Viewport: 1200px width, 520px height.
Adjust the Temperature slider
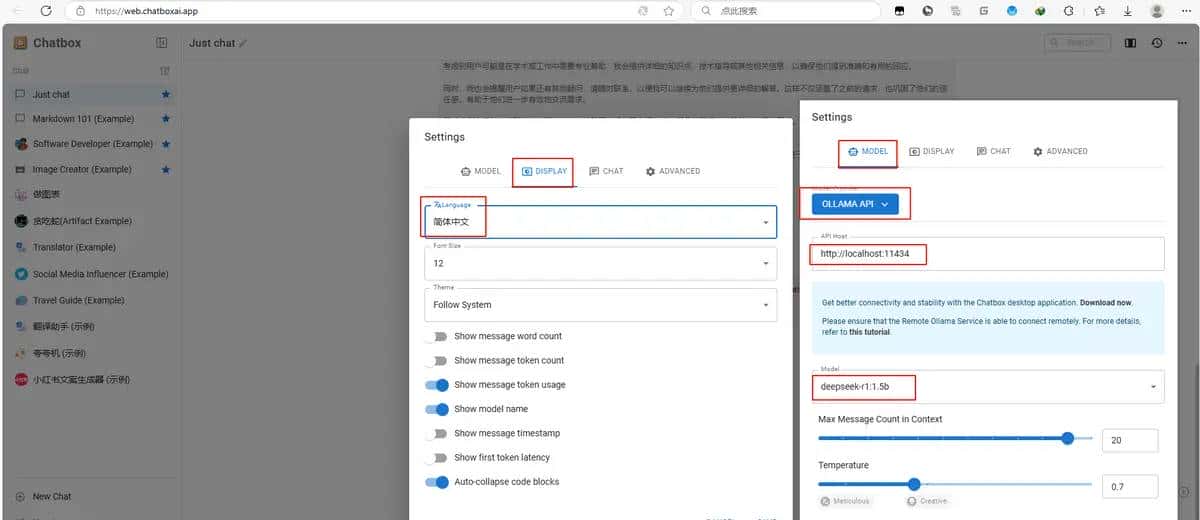954,484
